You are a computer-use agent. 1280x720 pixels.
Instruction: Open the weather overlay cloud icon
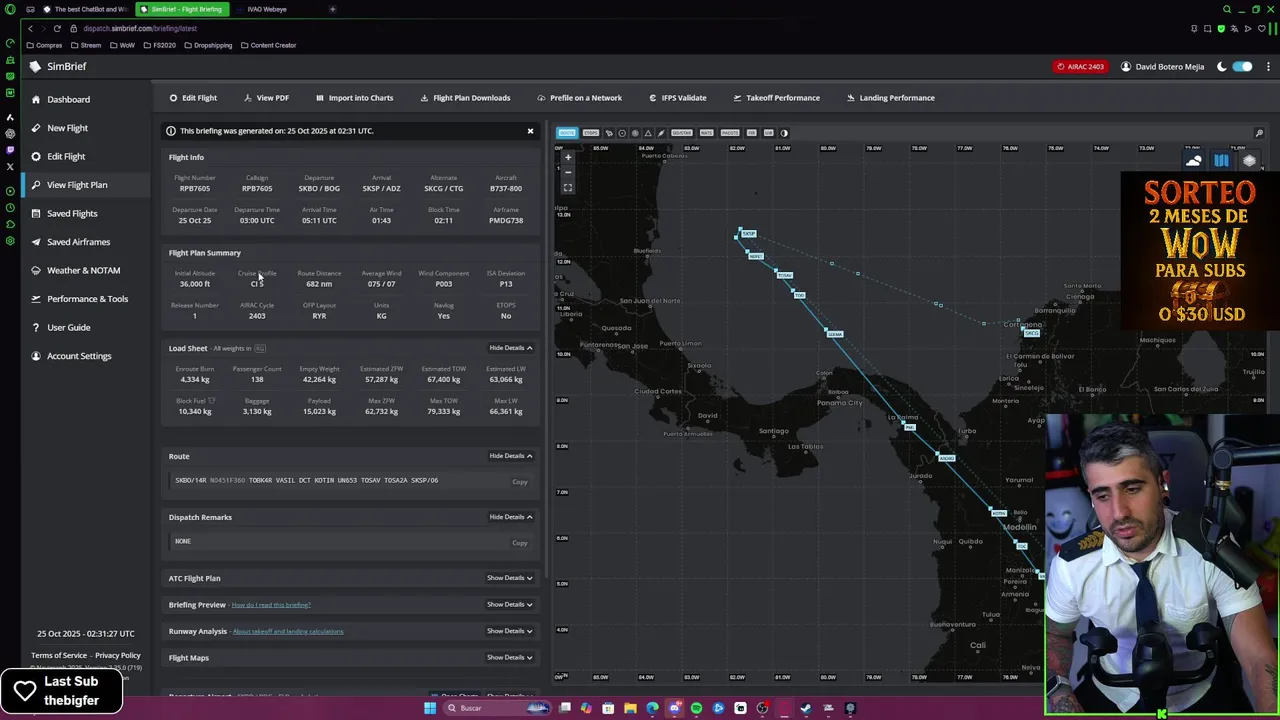pyautogui.click(x=1194, y=161)
